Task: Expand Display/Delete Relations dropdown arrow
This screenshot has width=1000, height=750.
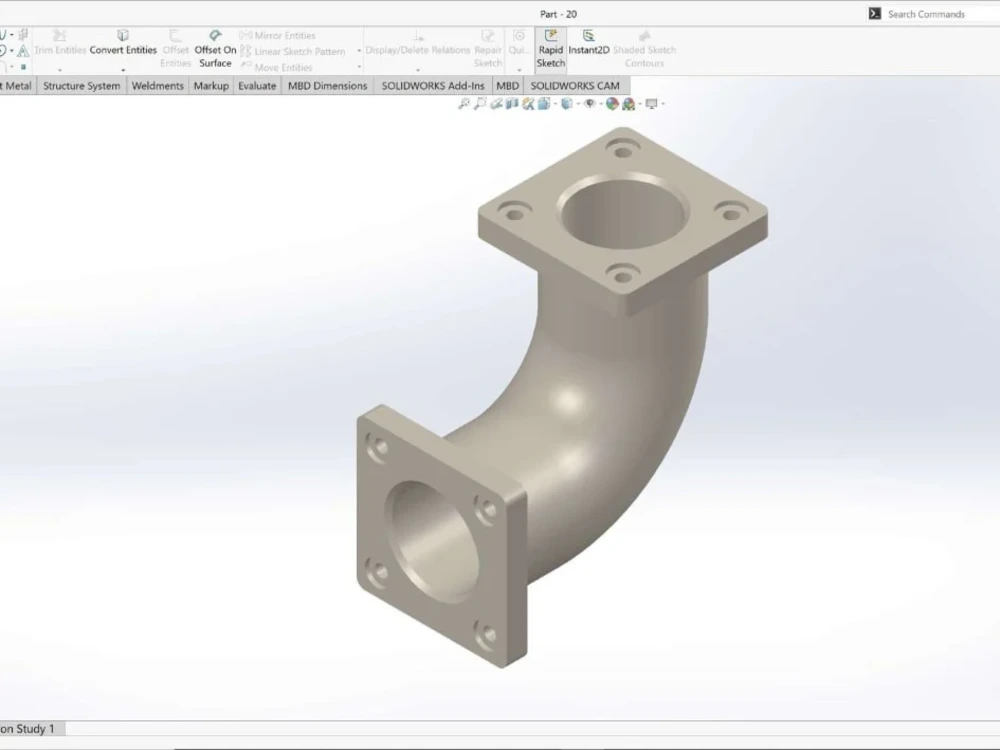Action: coord(418,70)
